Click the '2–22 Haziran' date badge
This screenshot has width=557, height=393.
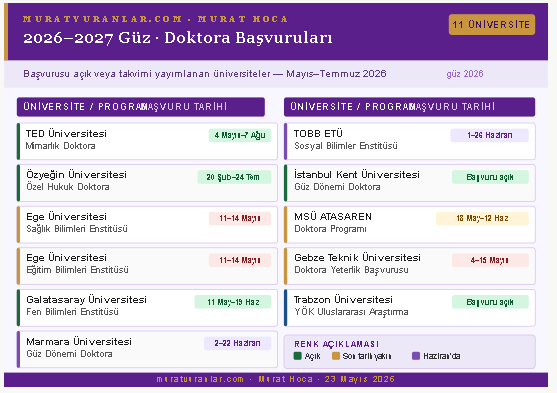[x=237, y=343]
